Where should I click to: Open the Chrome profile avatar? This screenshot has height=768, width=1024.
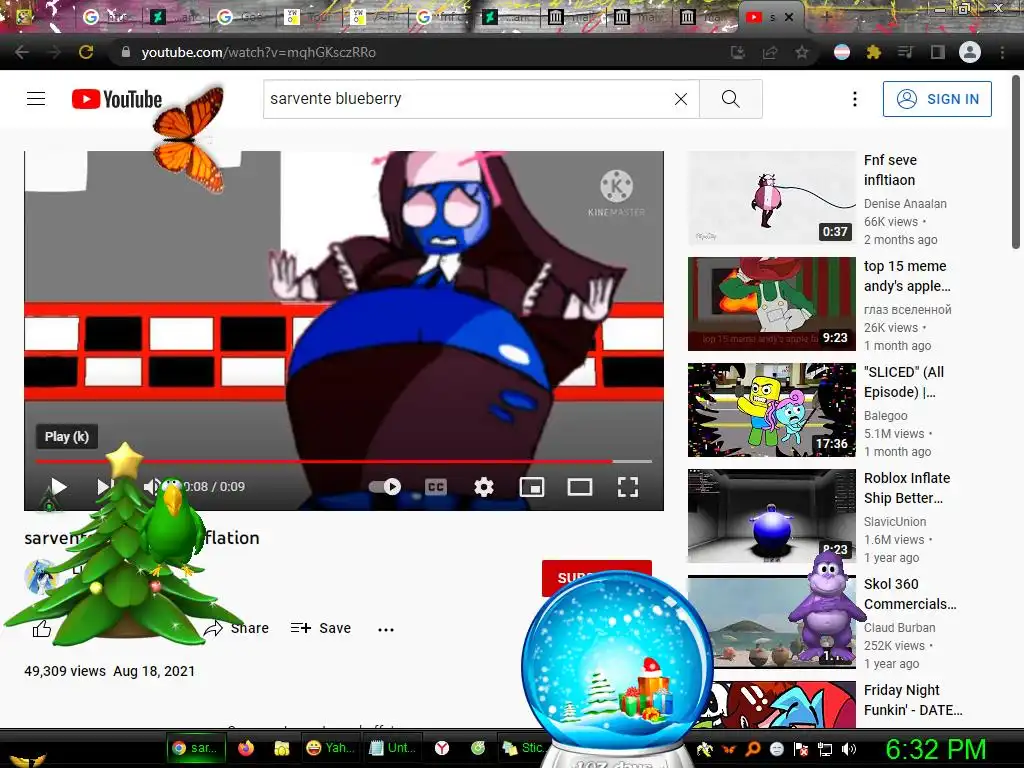(970, 52)
